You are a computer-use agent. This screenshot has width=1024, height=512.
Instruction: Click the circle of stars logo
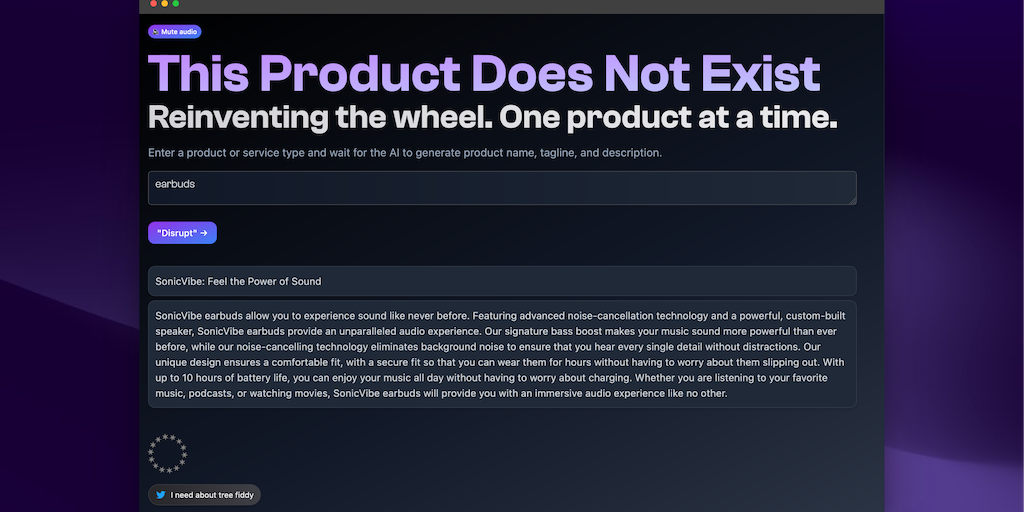click(x=168, y=453)
